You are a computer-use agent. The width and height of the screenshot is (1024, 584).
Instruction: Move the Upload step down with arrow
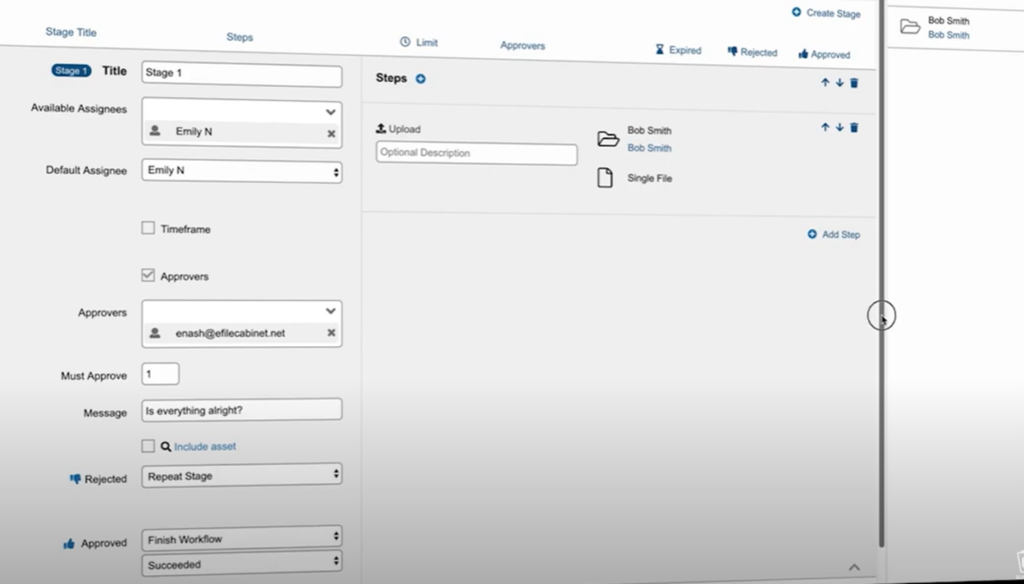point(839,128)
